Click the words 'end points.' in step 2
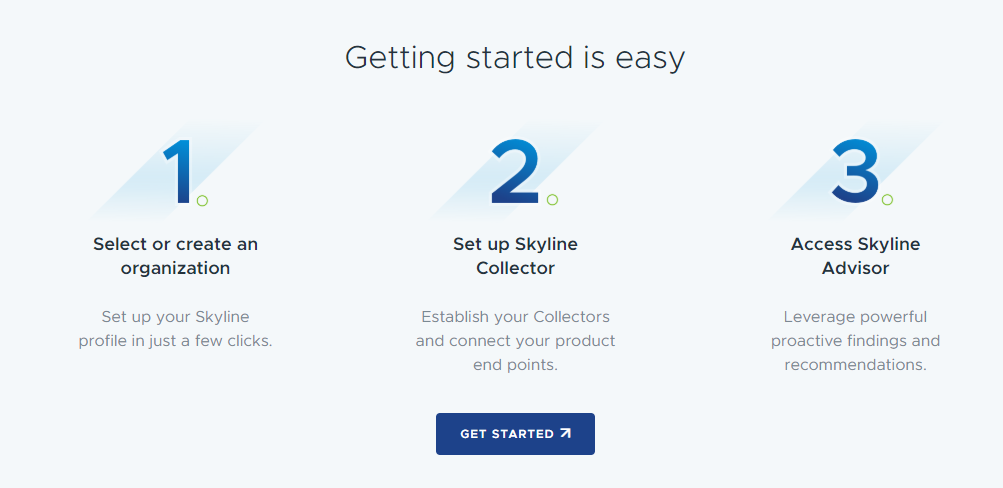Image resolution: width=1003 pixels, height=488 pixels. tap(516, 366)
